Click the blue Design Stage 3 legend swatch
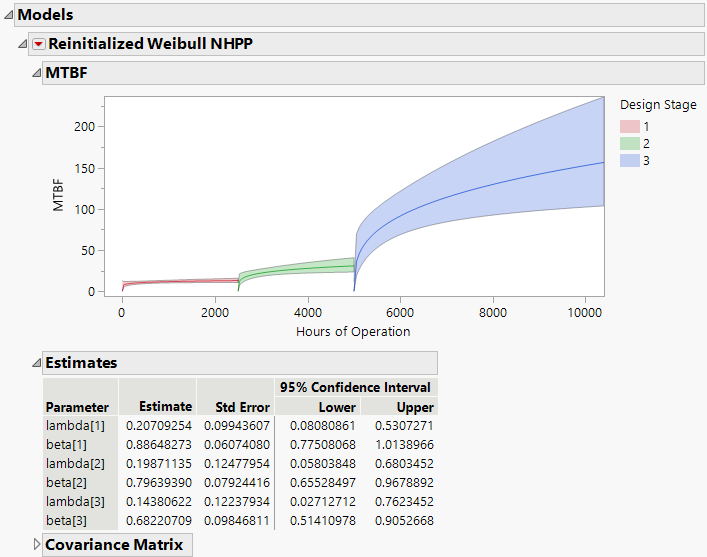The height and width of the screenshot is (557, 707). [x=629, y=160]
